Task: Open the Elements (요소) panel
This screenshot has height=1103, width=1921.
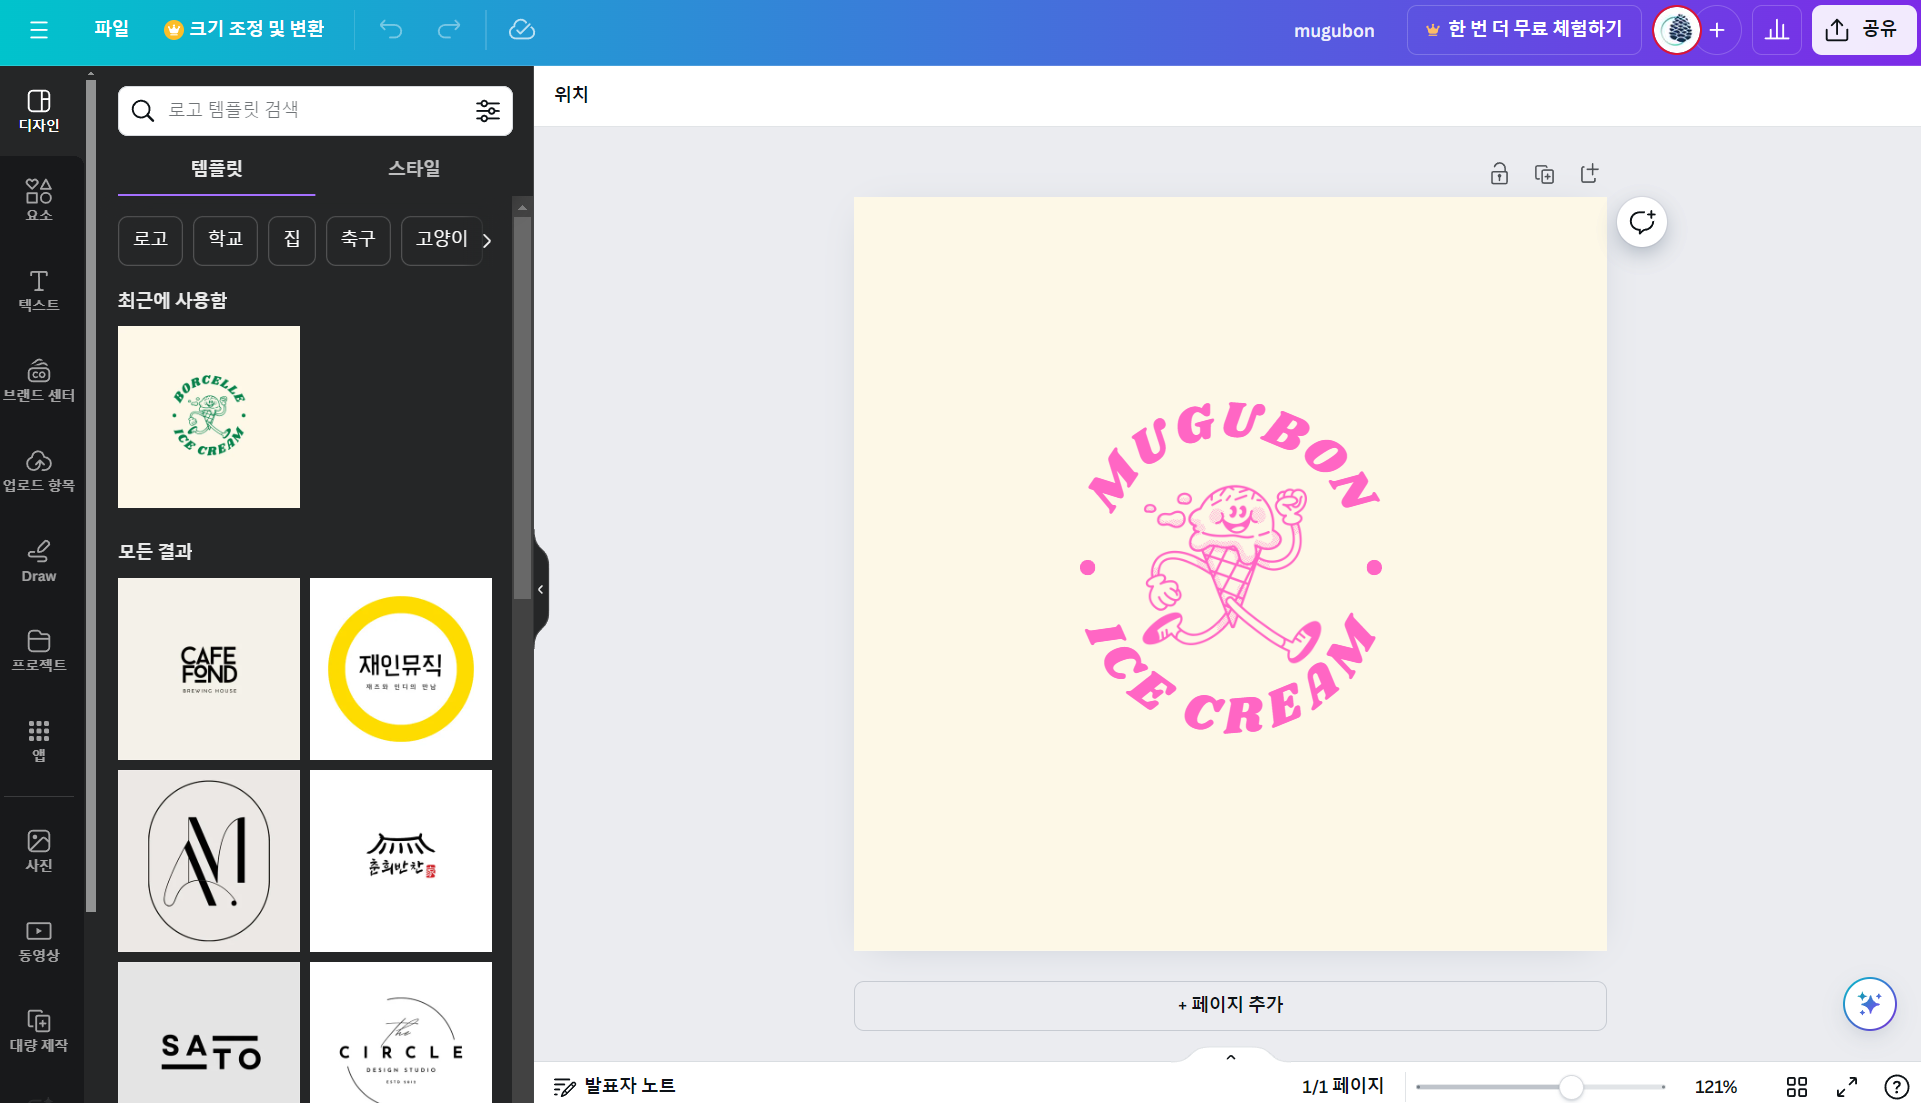Action: click(39, 199)
